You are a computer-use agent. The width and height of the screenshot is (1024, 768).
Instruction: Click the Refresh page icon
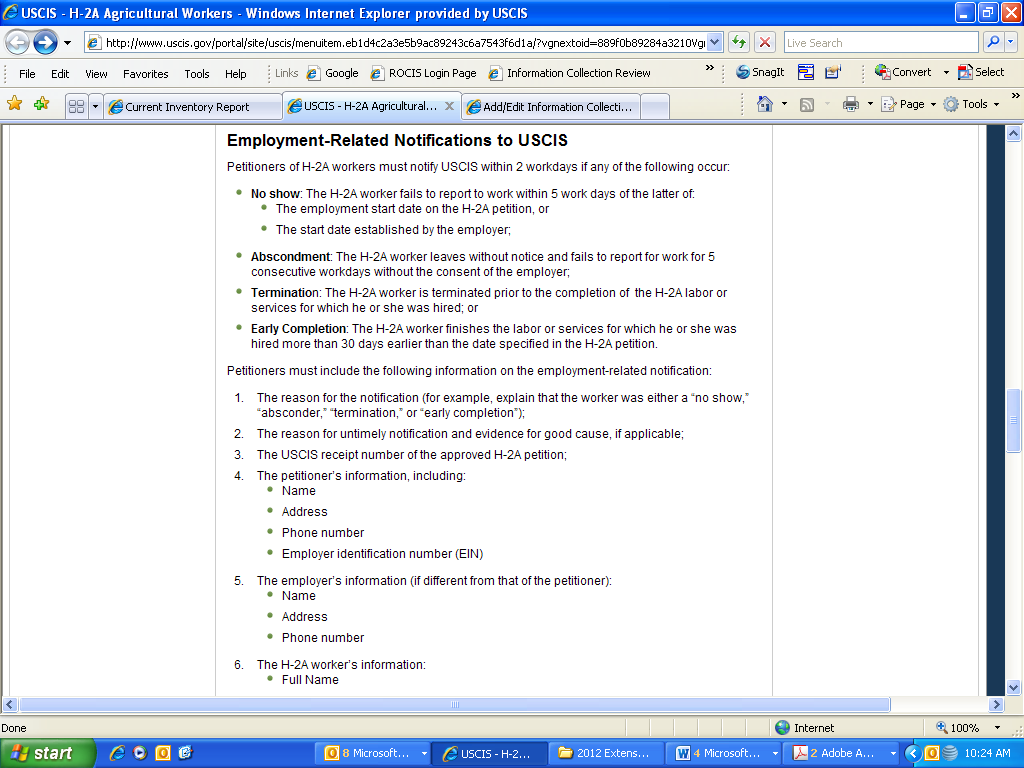(x=739, y=43)
